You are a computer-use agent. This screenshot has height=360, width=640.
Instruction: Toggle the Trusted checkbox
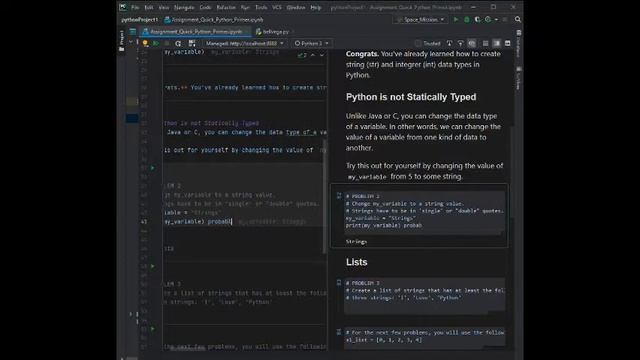pos(418,43)
